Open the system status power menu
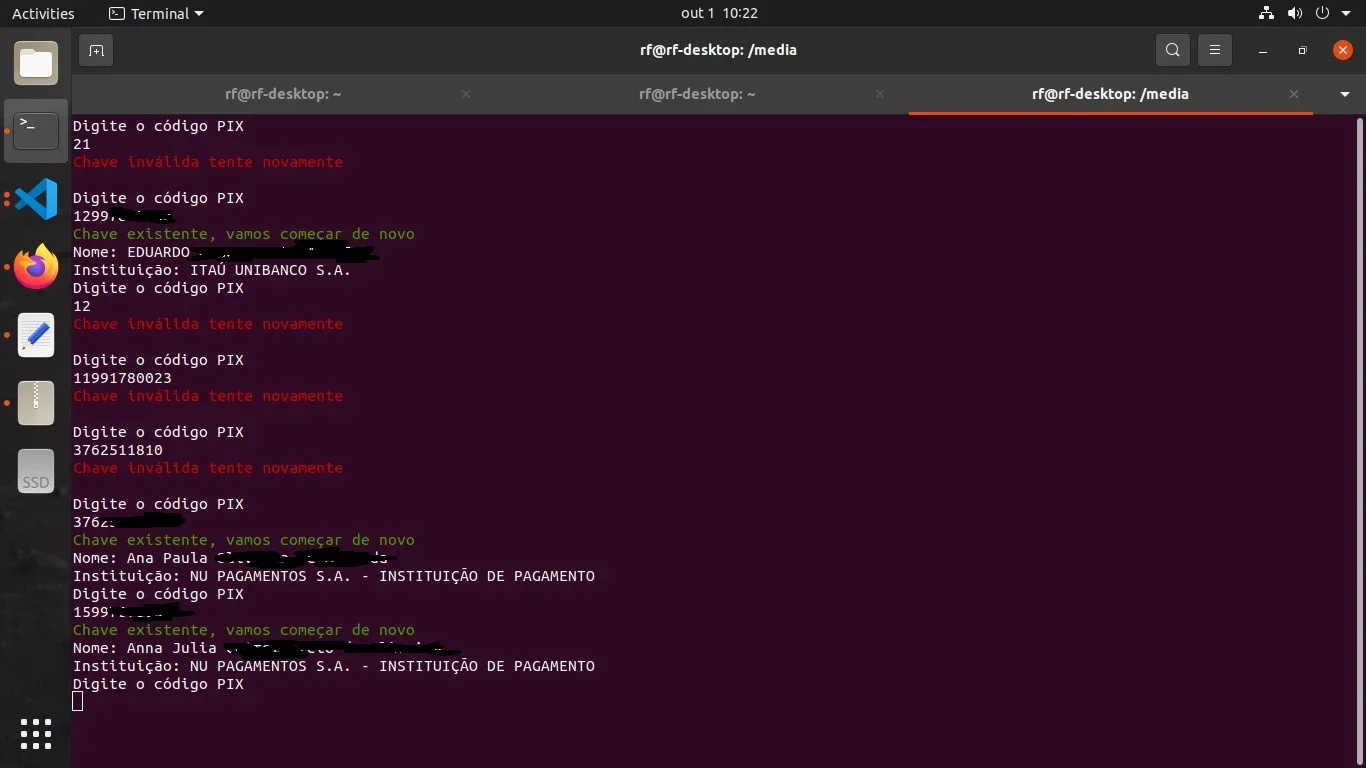The image size is (1366, 768). click(1322, 14)
